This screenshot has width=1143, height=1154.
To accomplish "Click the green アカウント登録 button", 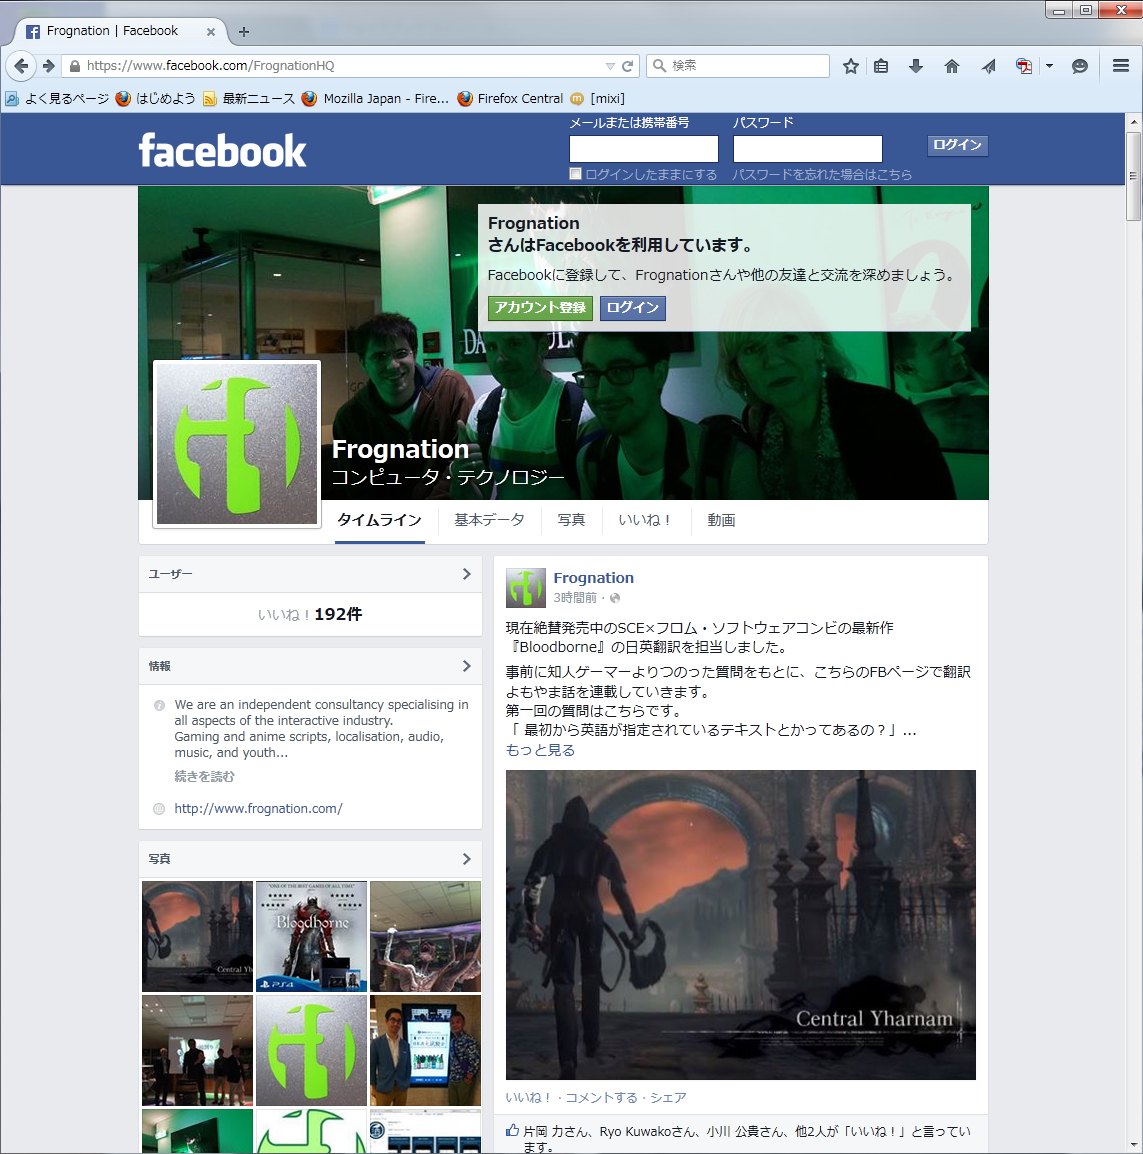I will [x=540, y=308].
